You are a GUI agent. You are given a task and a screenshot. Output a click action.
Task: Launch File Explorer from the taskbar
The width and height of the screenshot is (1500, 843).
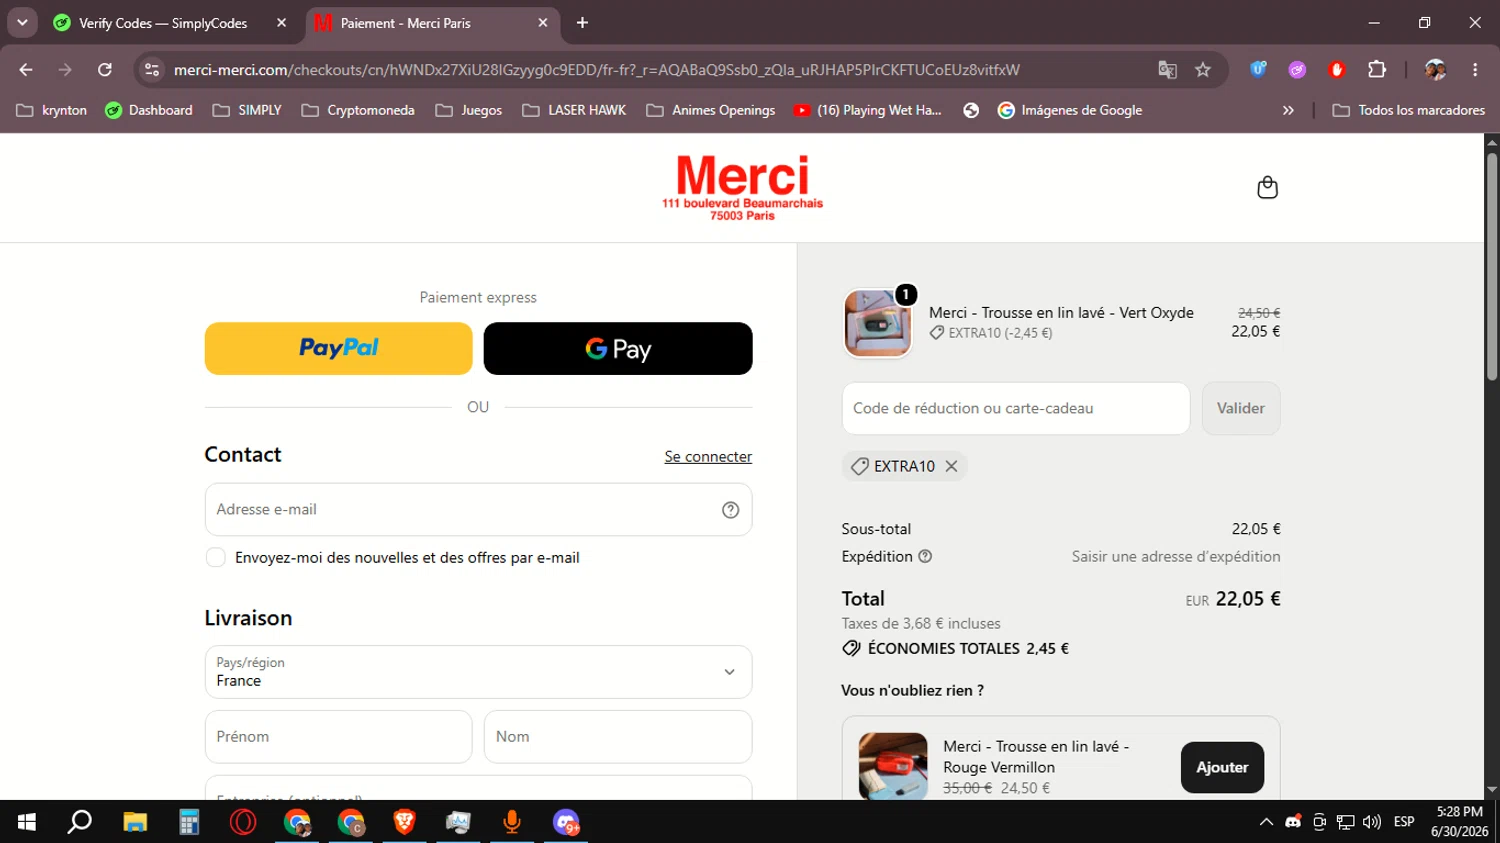(135, 822)
